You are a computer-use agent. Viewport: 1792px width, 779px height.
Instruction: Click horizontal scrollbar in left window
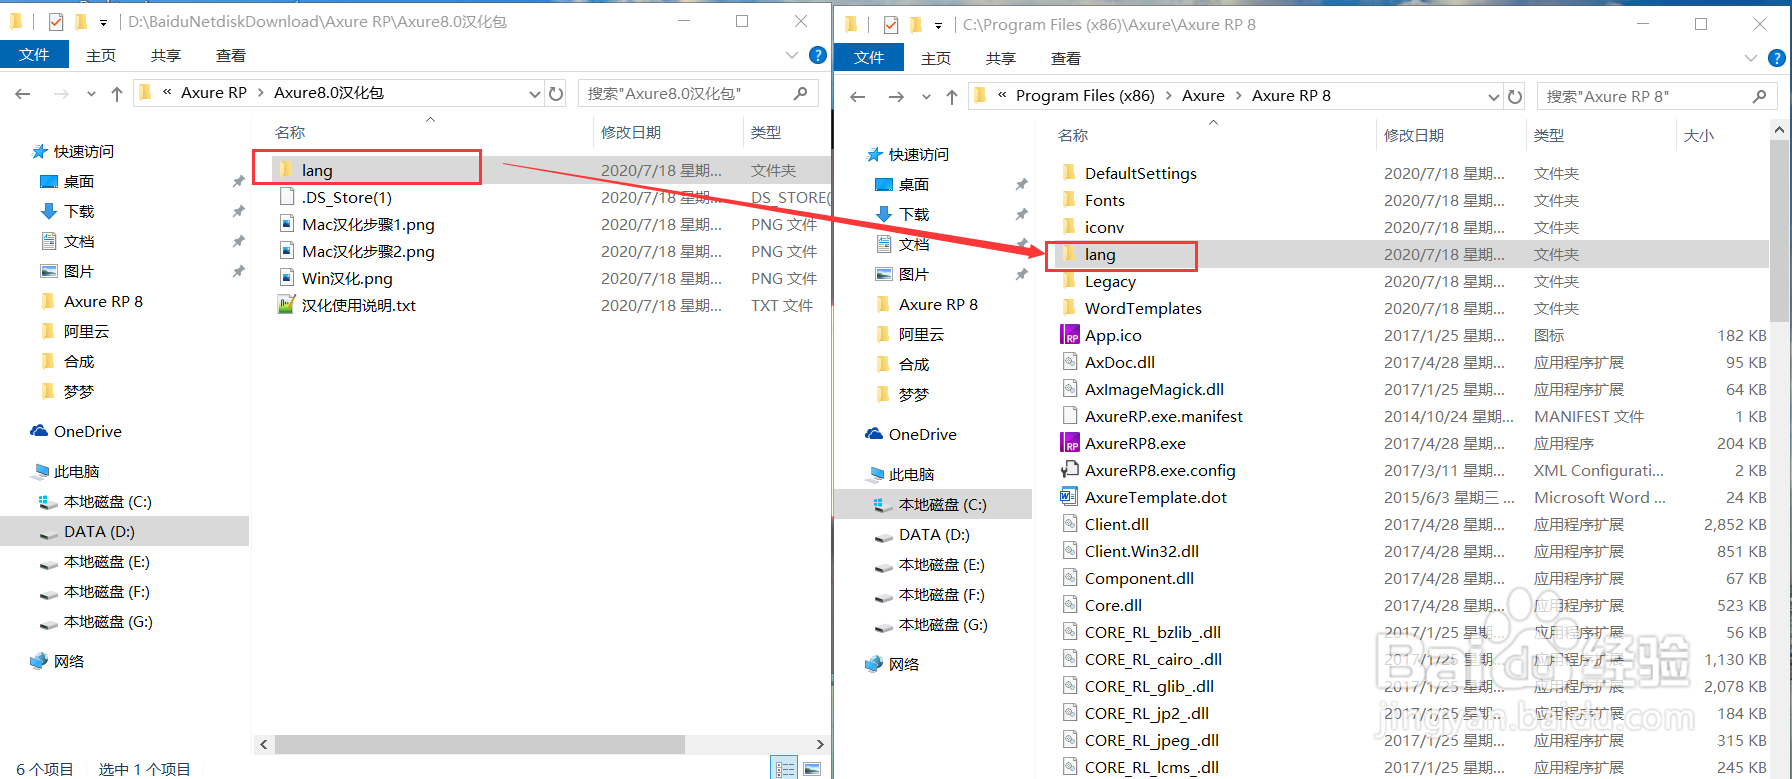pyautogui.click(x=479, y=745)
